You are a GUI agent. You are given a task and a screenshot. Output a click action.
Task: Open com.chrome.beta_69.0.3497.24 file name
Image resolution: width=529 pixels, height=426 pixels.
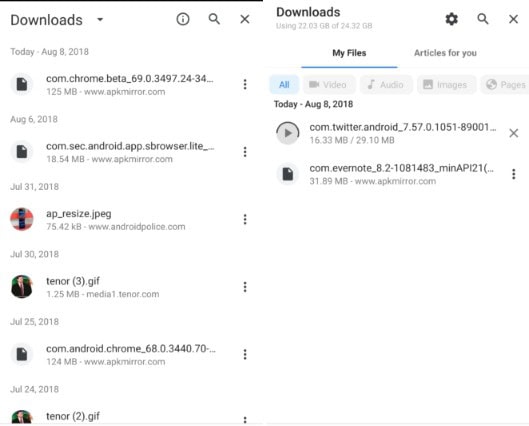(130, 79)
